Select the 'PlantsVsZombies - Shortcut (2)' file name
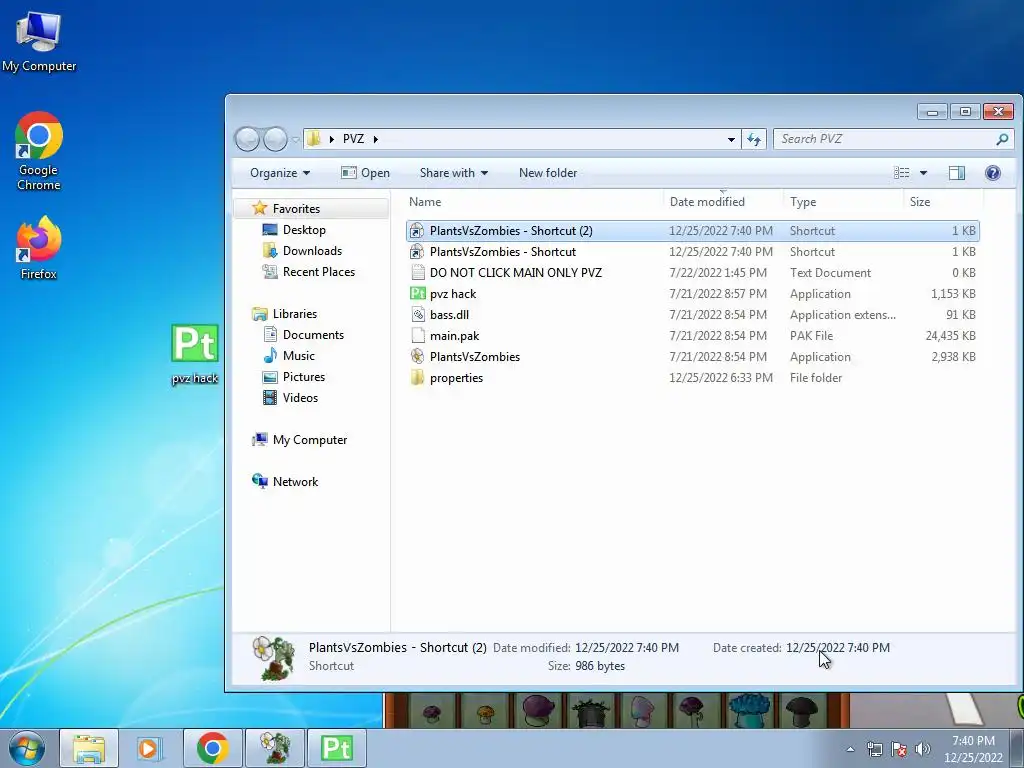 pos(511,231)
